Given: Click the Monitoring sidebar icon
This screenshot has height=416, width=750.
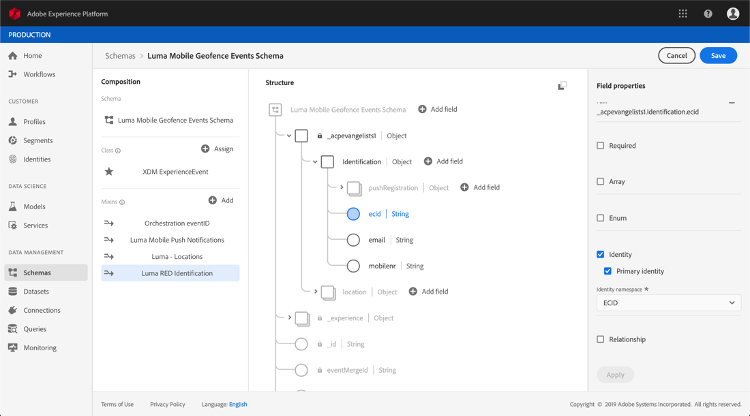Looking at the screenshot, I should (x=13, y=348).
